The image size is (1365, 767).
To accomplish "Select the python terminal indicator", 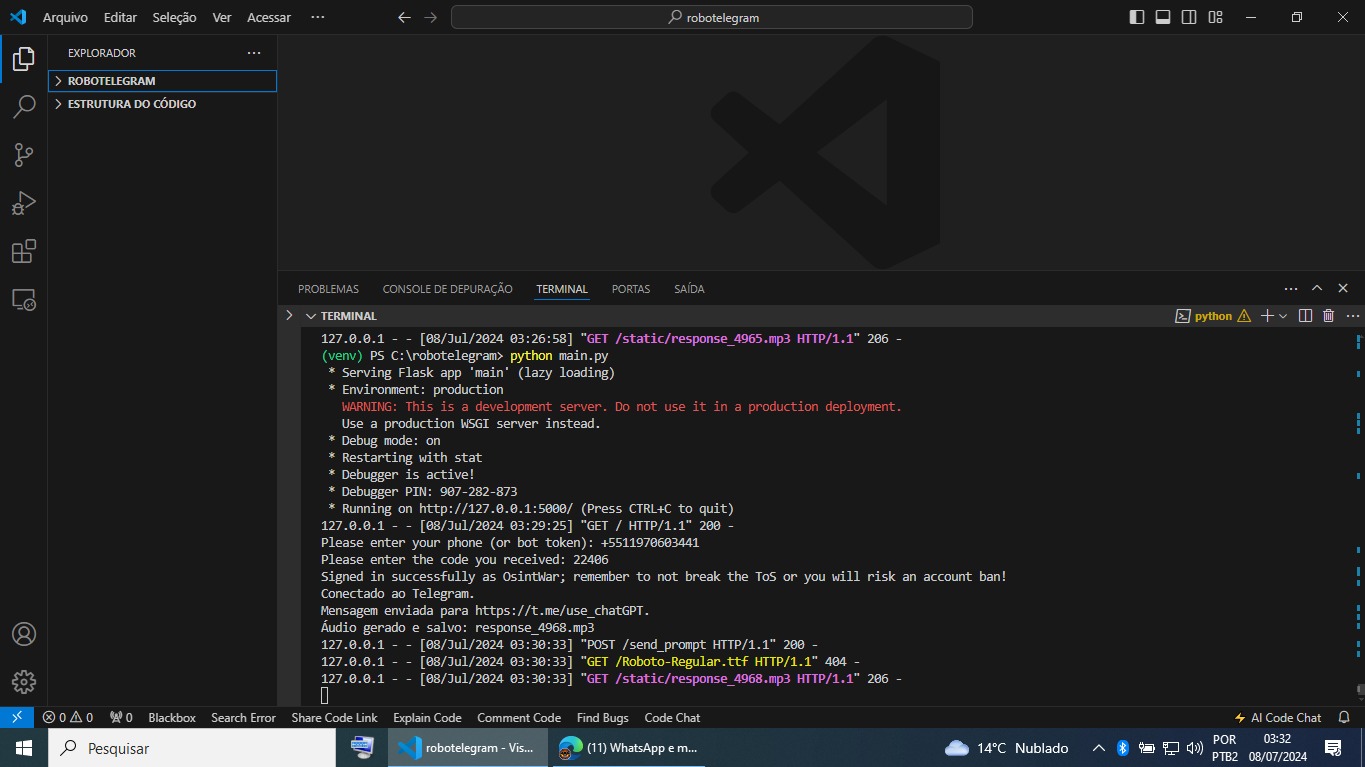I will (1212, 316).
